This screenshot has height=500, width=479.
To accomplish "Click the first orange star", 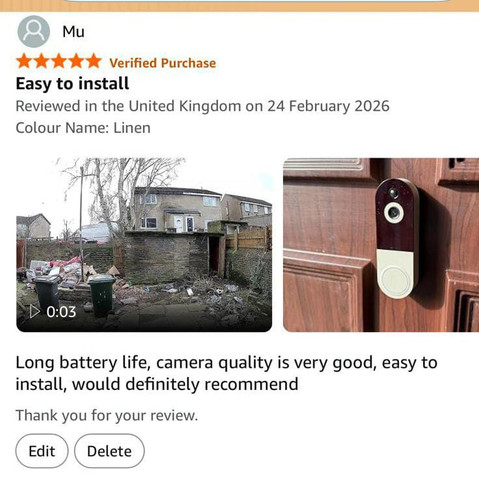I will [x=24, y=61].
